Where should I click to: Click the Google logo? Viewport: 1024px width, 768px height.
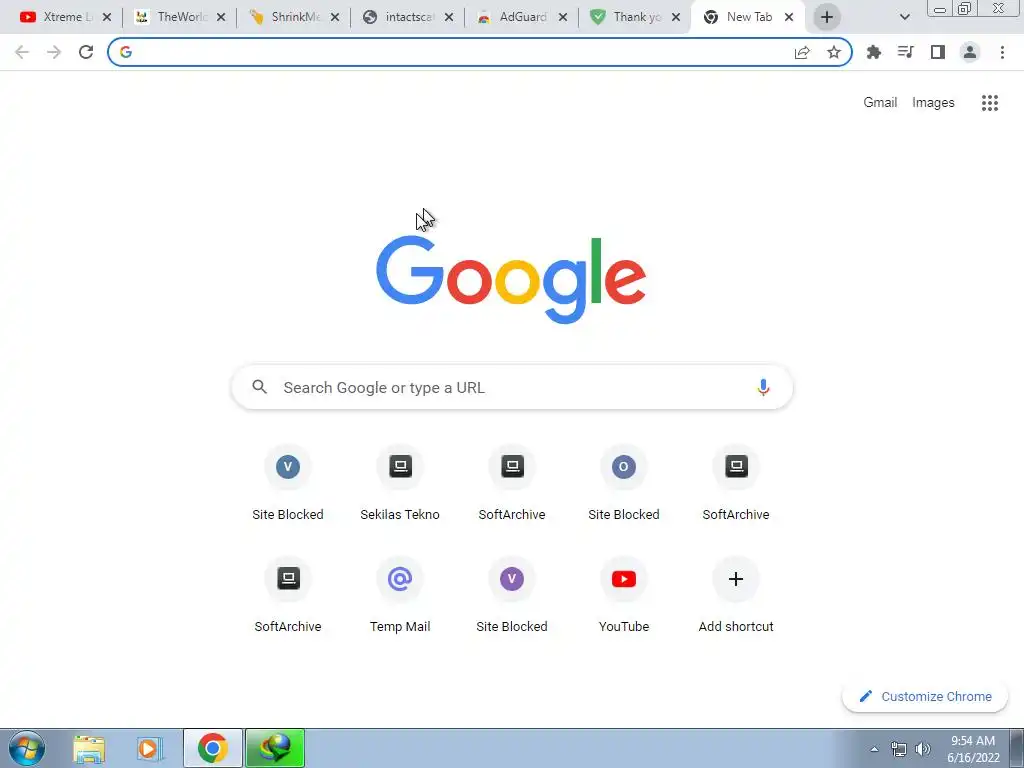[x=511, y=280]
